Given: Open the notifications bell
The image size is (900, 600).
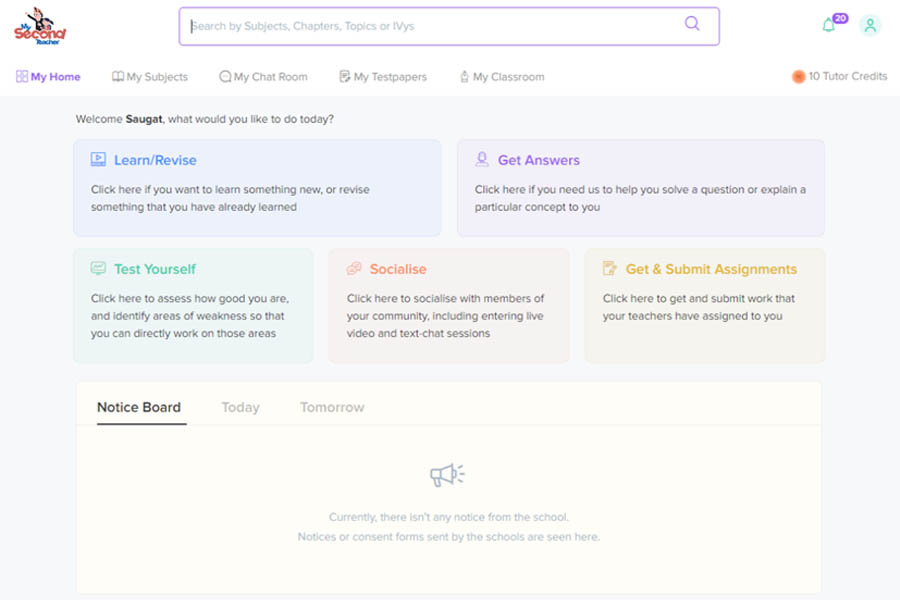Looking at the screenshot, I should [828, 24].
